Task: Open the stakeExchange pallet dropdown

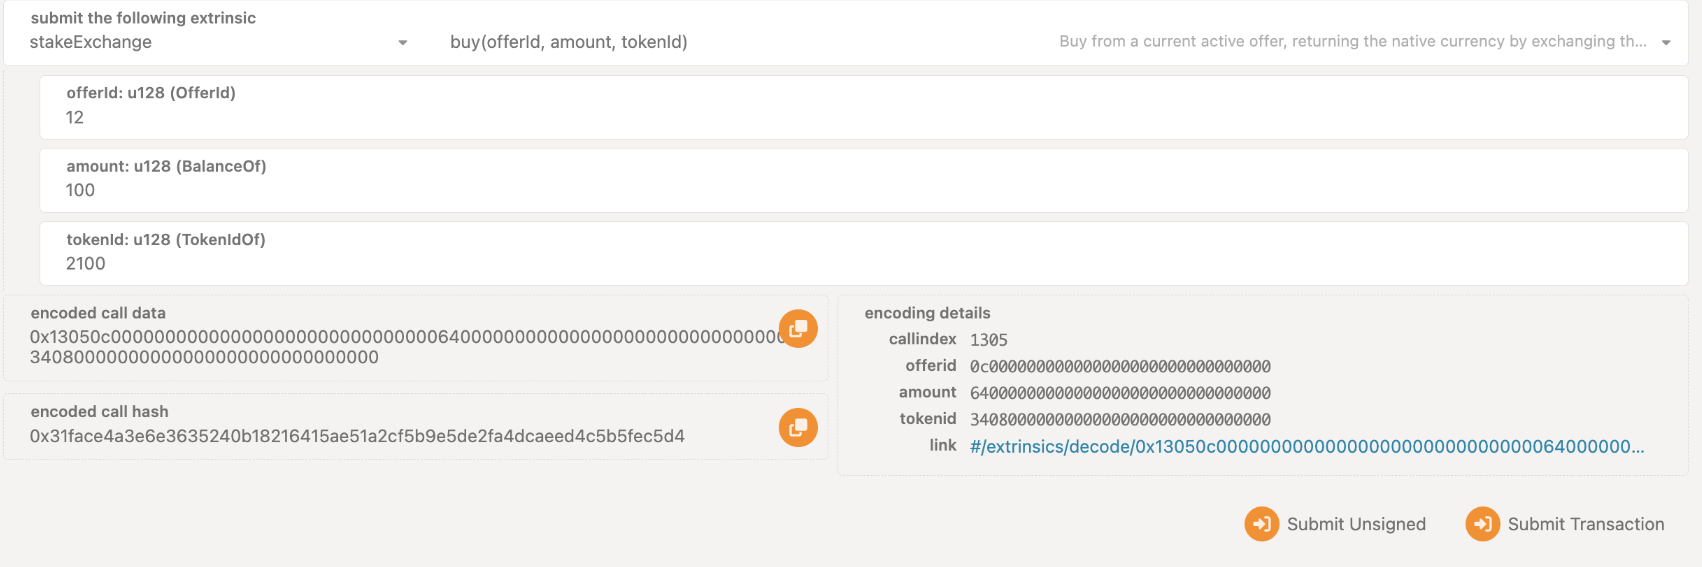Action: (216, 42)
